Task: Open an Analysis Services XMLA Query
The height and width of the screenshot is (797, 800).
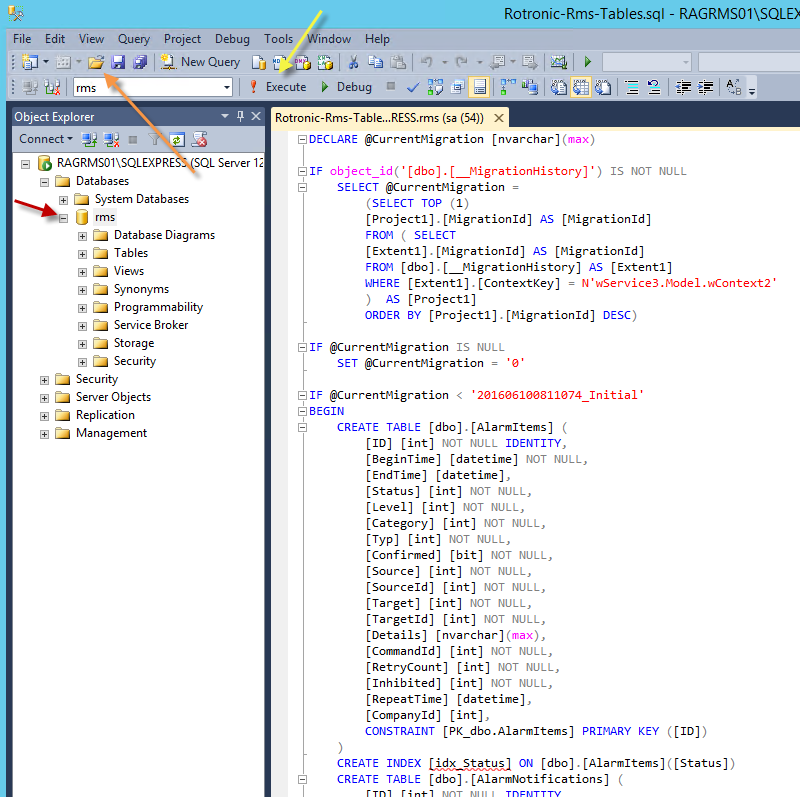Action: tap(325, 62)
